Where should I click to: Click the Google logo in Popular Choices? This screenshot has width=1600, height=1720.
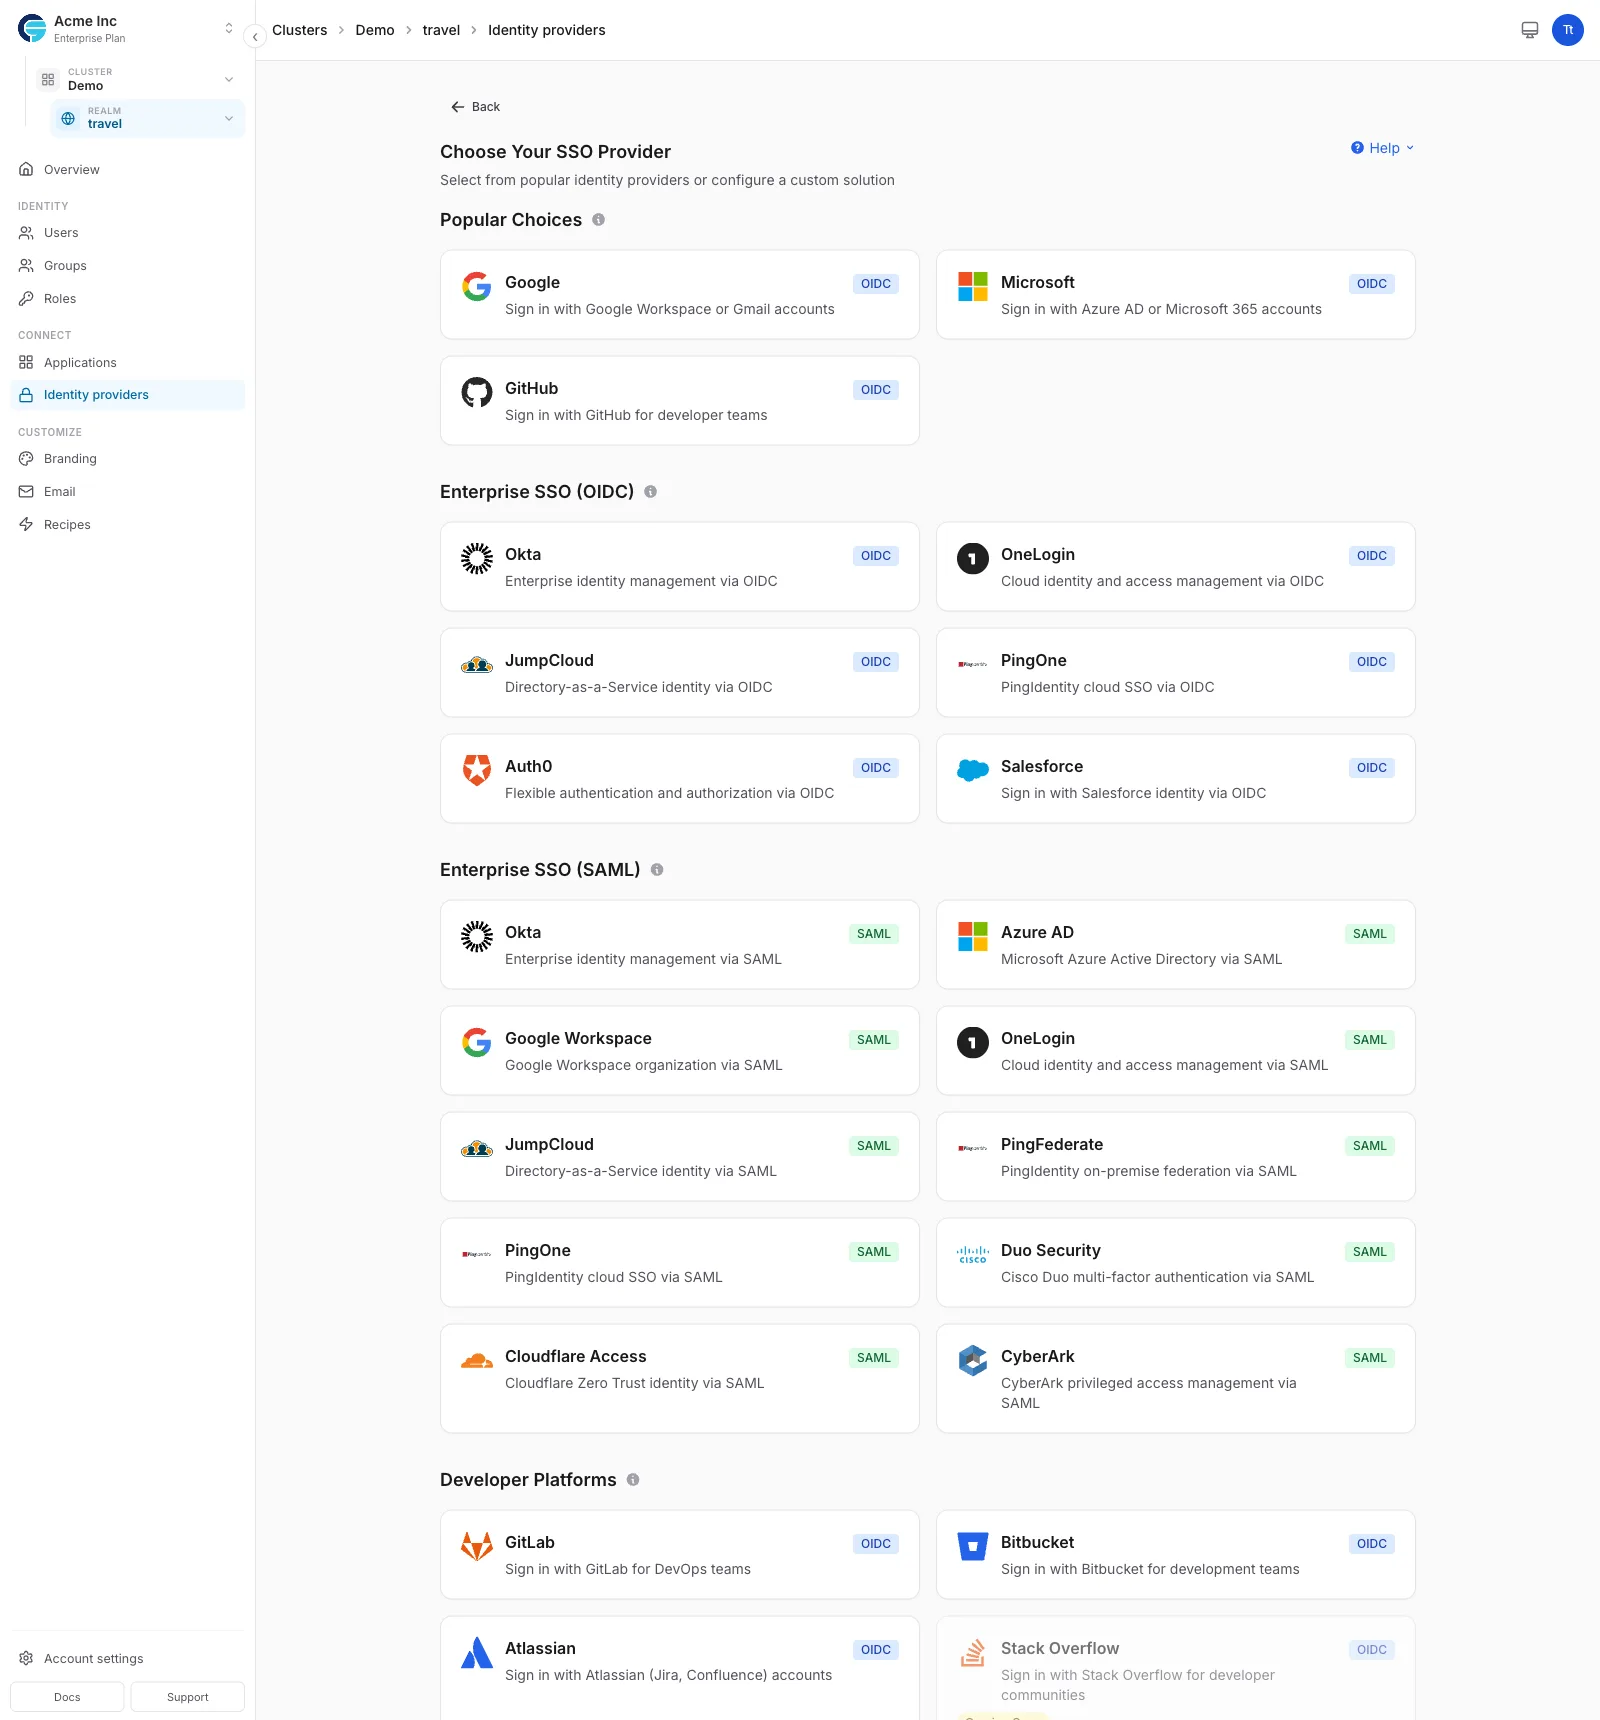click(477, 287)
